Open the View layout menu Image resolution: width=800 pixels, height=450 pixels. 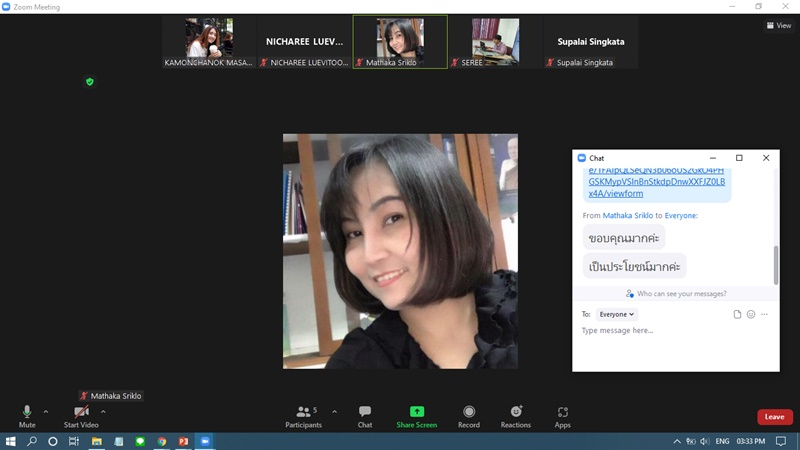point(778,26)
